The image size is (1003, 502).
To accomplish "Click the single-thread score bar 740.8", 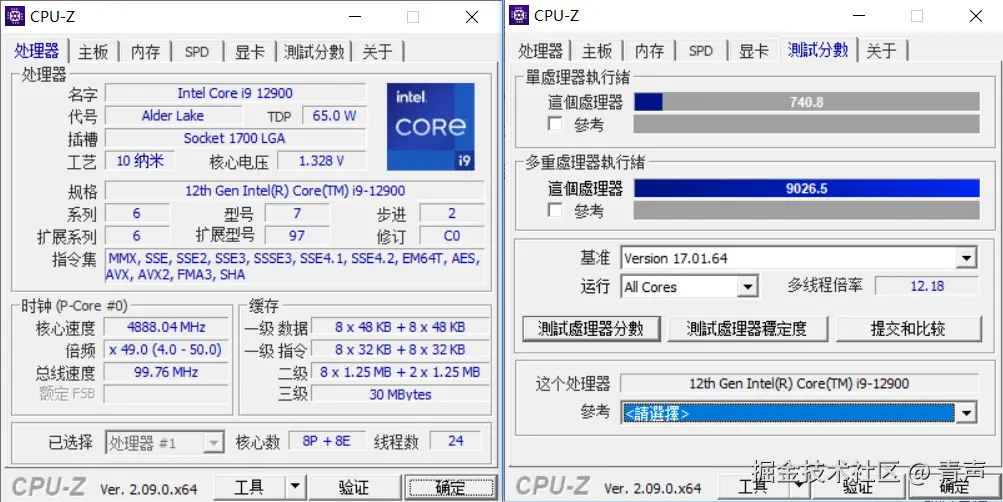I will [x=807, y=102].
